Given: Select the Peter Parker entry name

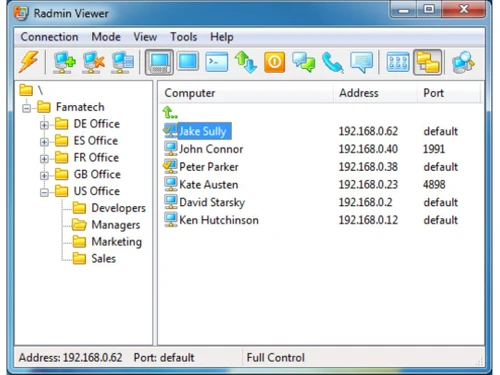Looking at the screenshot, I should coord(209,167).
